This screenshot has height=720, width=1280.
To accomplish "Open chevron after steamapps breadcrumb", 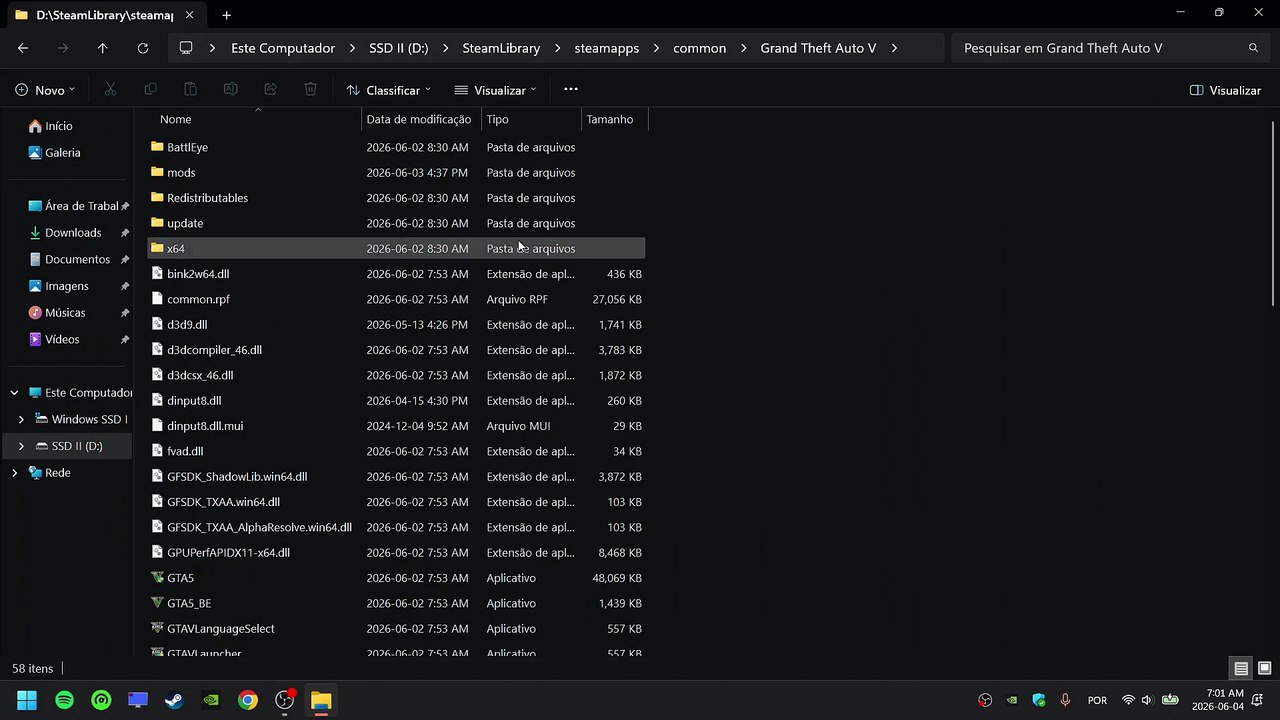I will point(656,48).
